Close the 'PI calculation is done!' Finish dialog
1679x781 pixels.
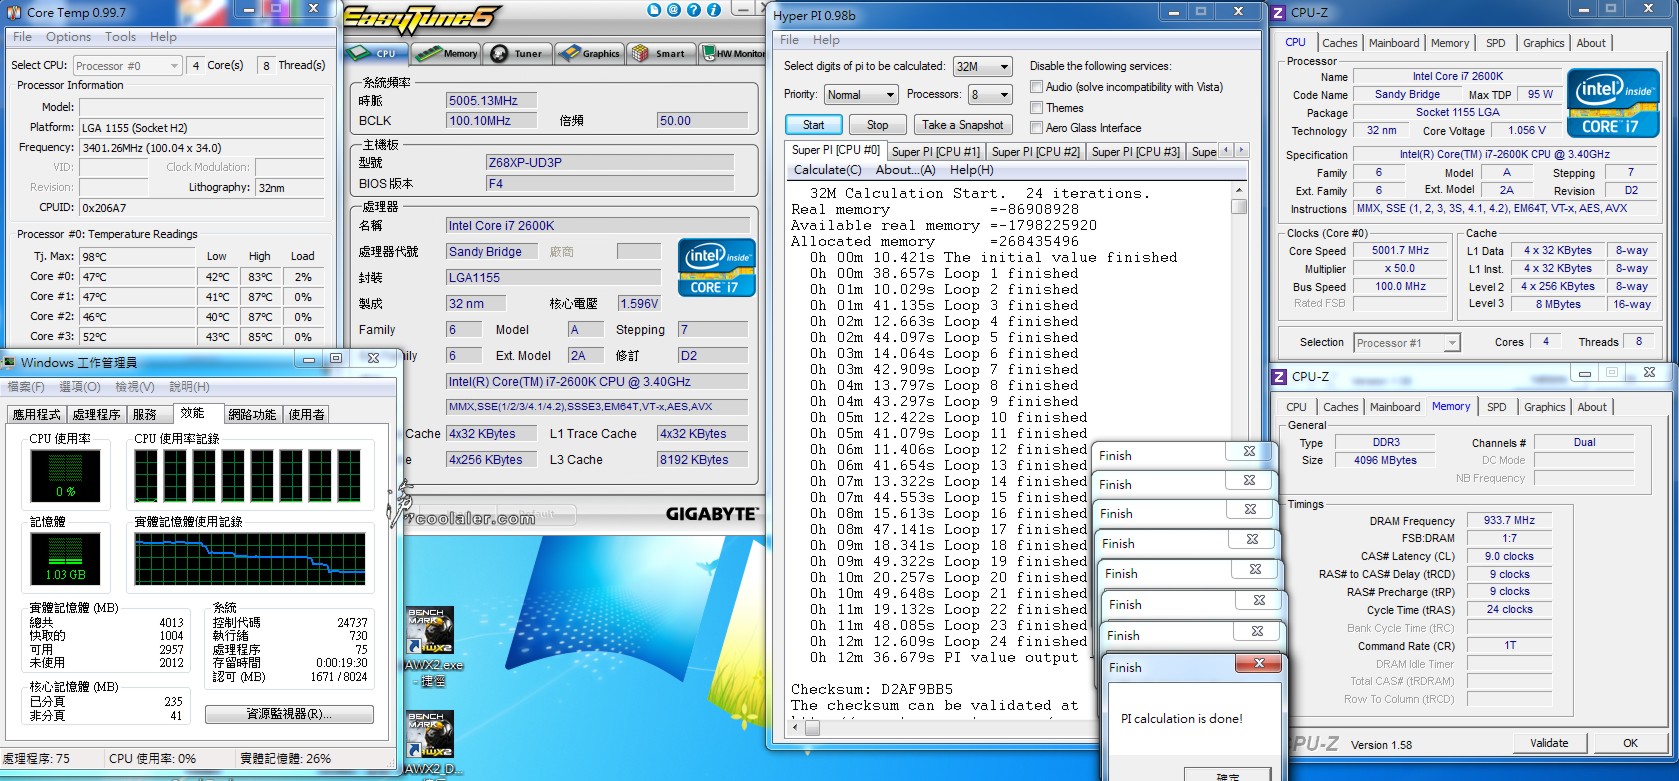1259,663
